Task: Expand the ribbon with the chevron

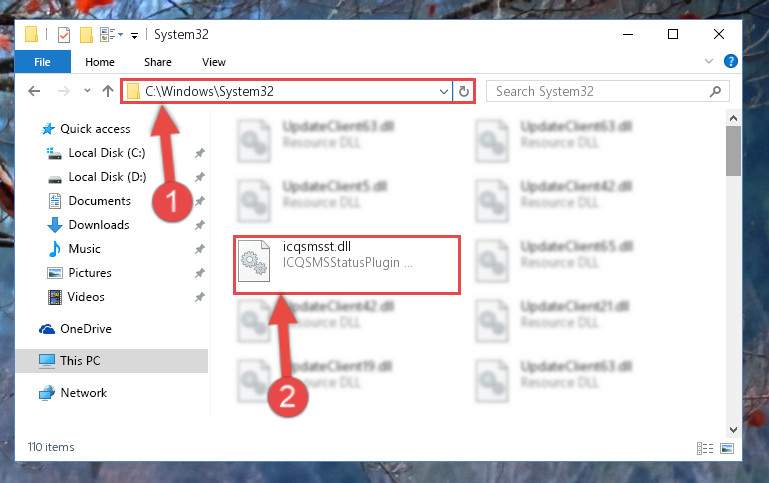Action: click(709, 61)
